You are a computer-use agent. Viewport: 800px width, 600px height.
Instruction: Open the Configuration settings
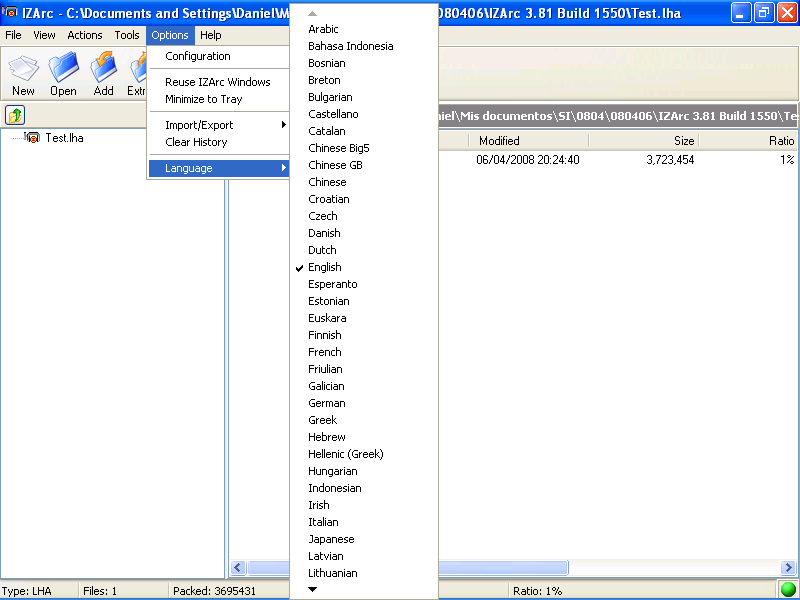(x=198, y=56)
